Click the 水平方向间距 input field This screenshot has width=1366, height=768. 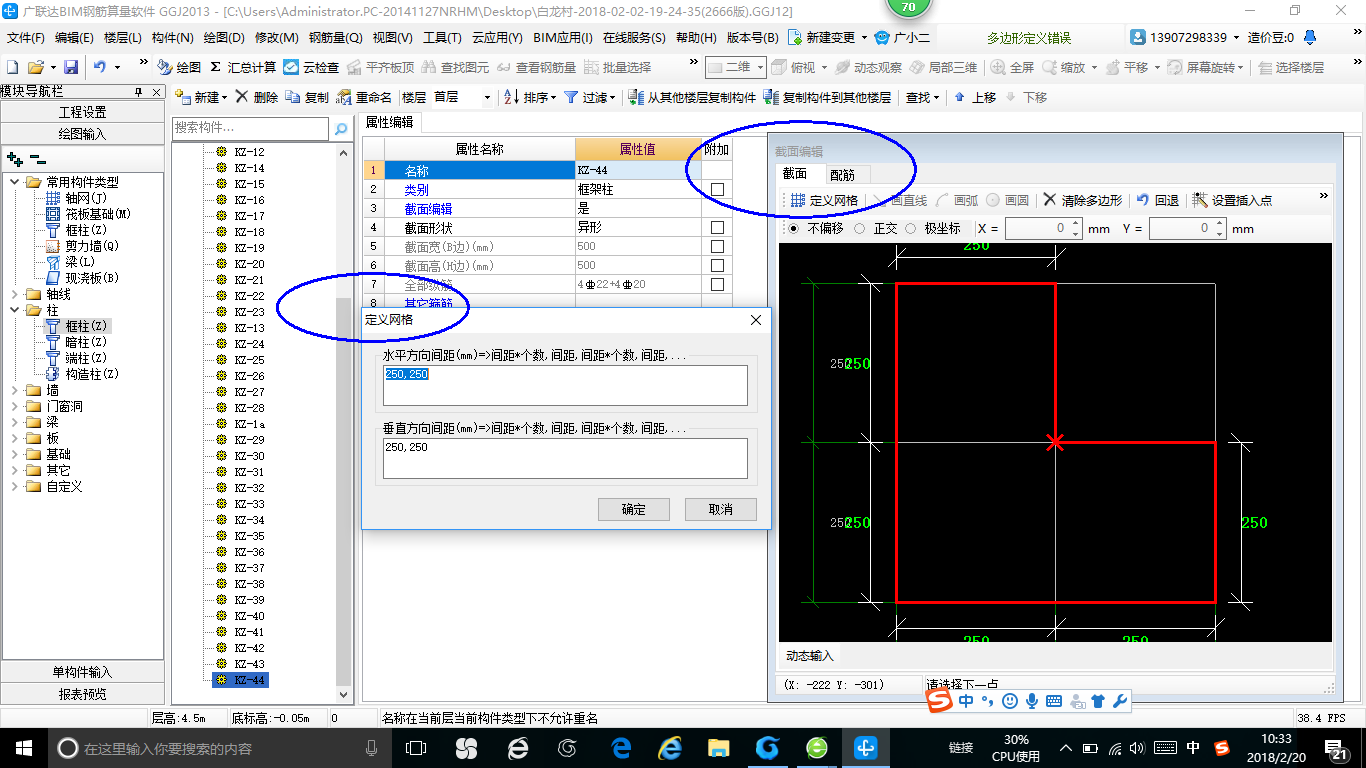(x=565, y=385)
